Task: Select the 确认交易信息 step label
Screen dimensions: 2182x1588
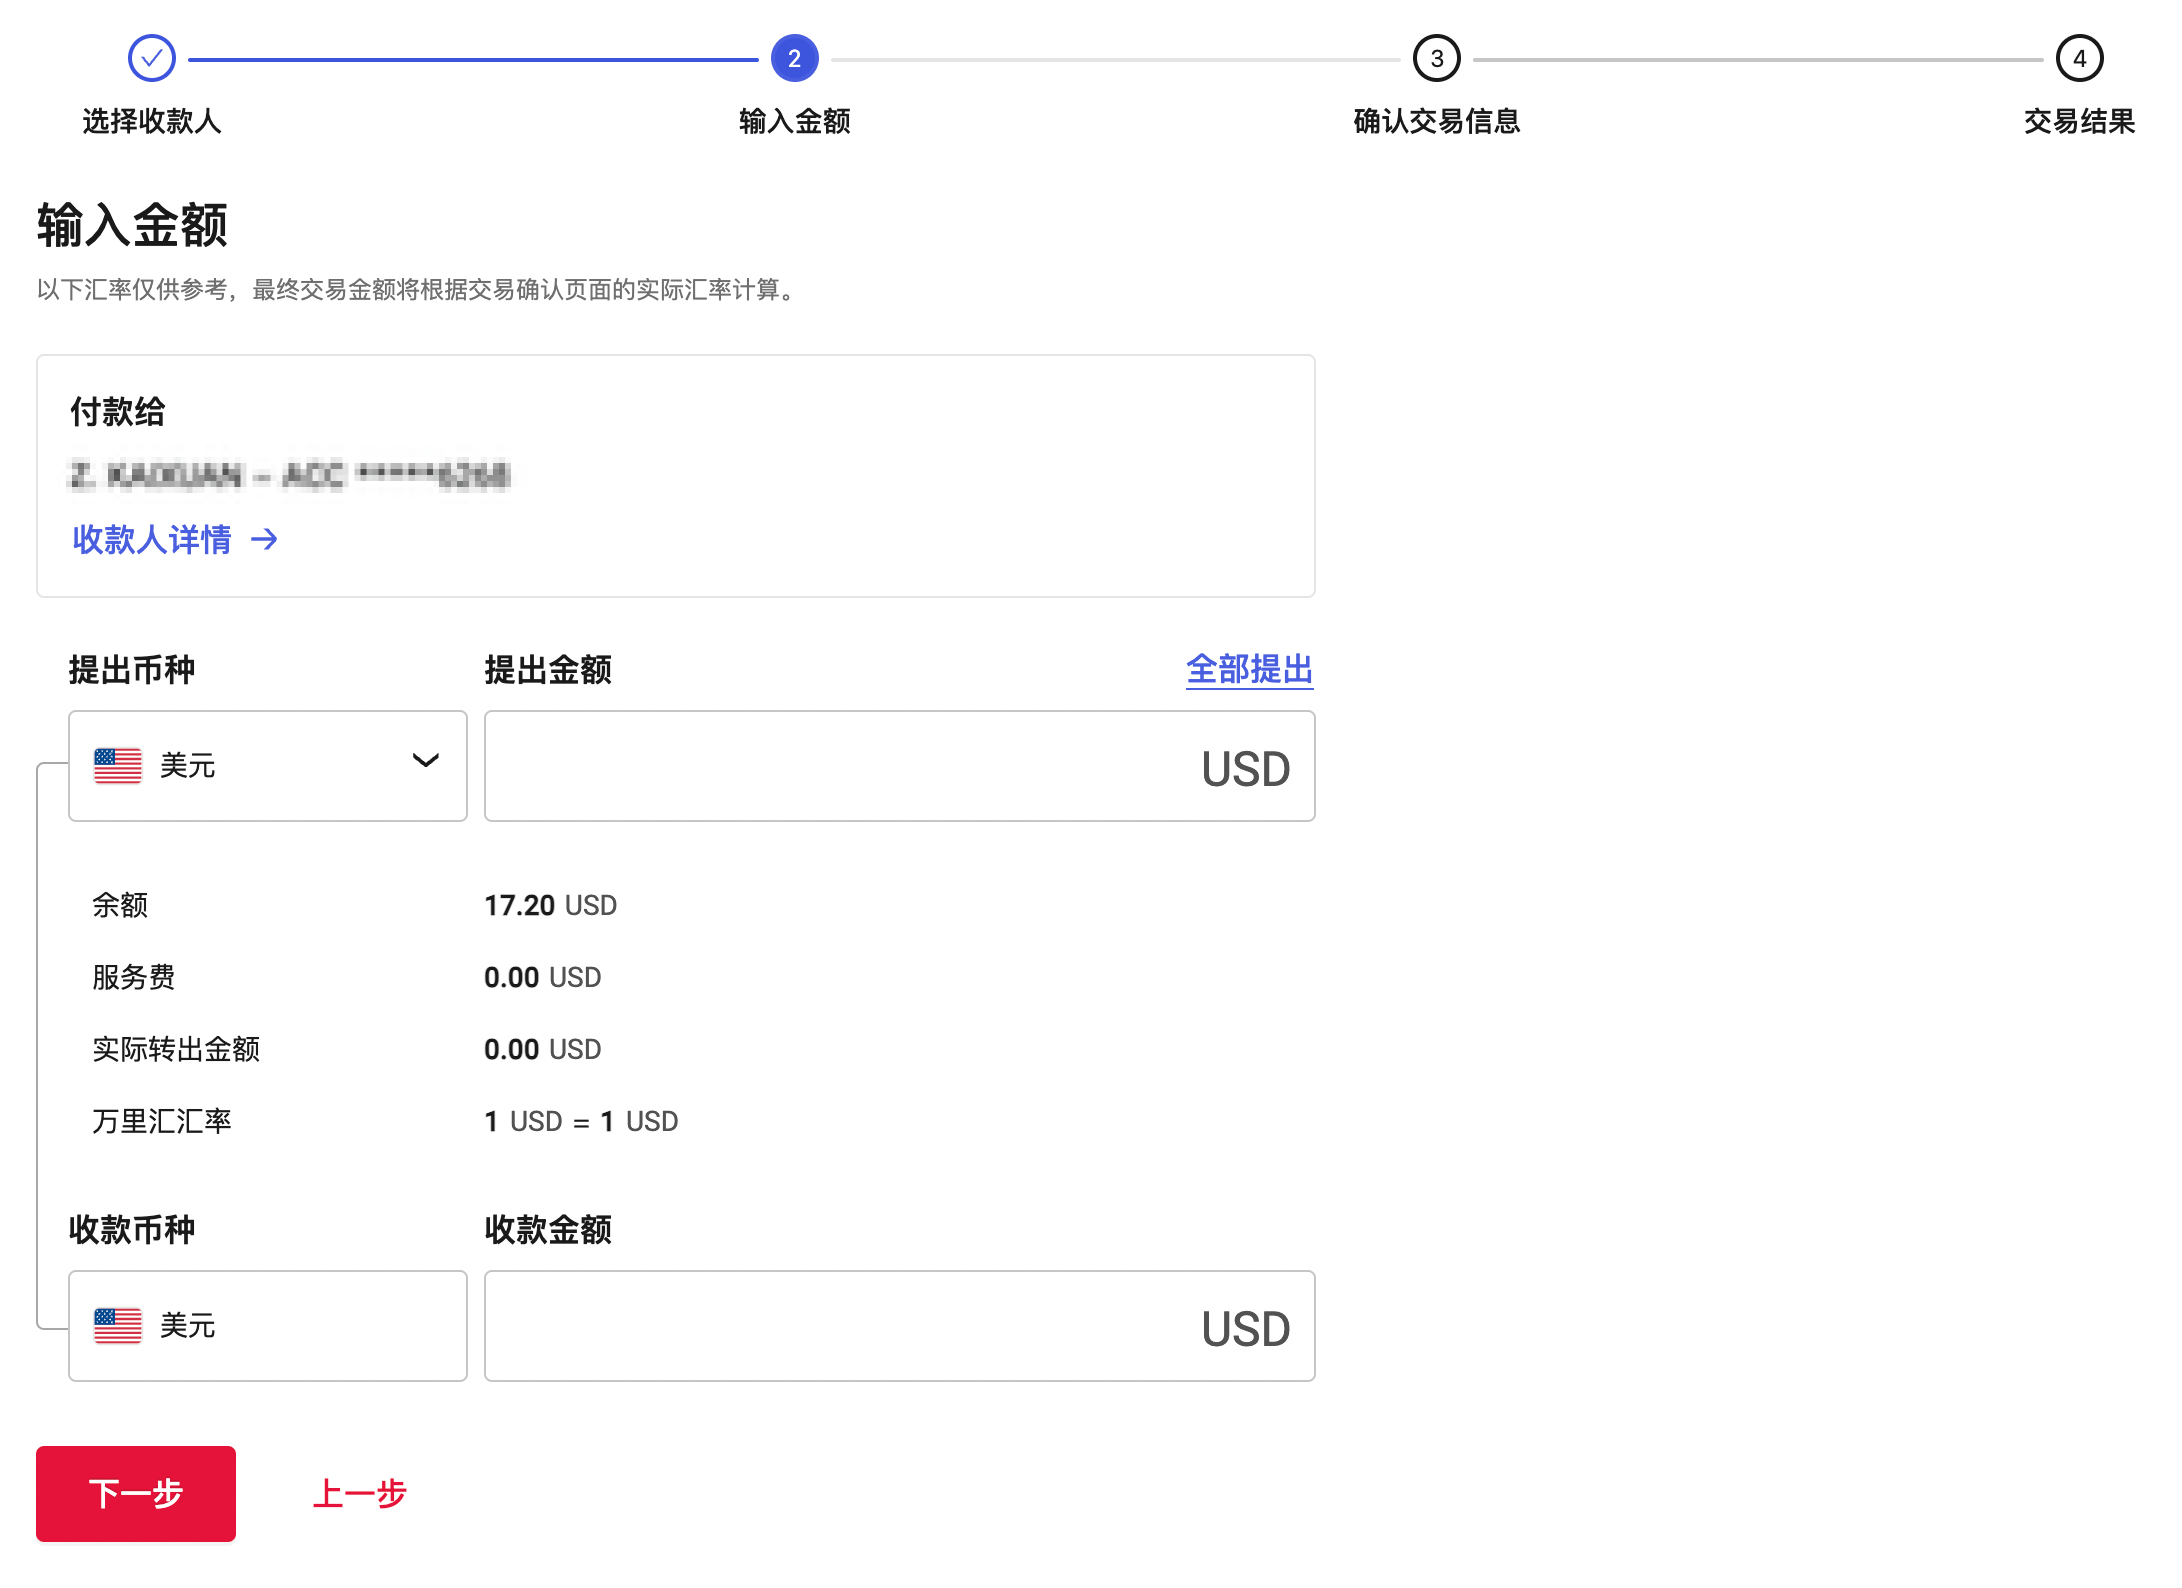Action: pyautogui.click(x=1437, y=122)
